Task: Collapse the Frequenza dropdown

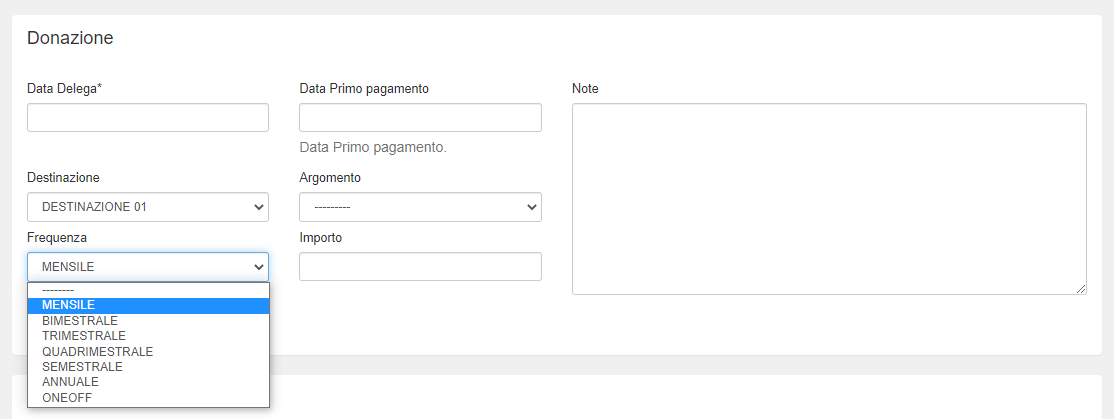Action: [x=147, y=267]
